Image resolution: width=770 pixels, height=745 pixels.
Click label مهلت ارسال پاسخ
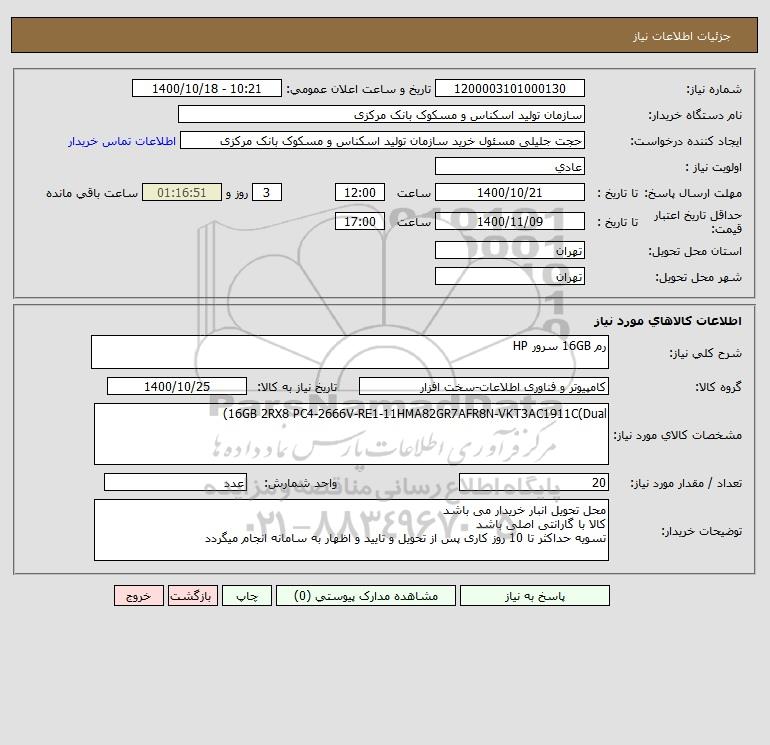[692, 193]
